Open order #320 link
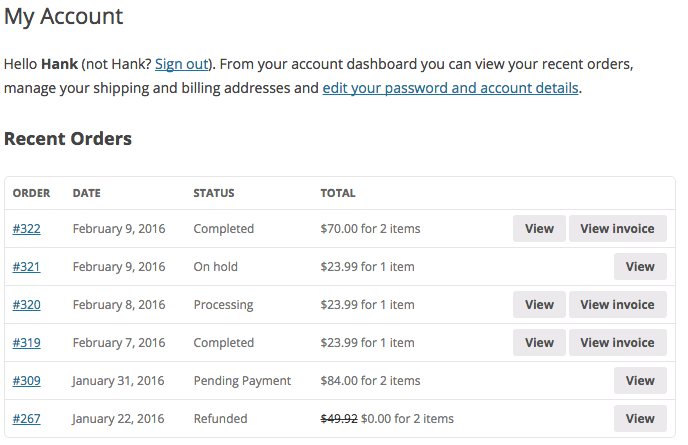The width and height of the screenshot is (688, 445). (27, 305)
